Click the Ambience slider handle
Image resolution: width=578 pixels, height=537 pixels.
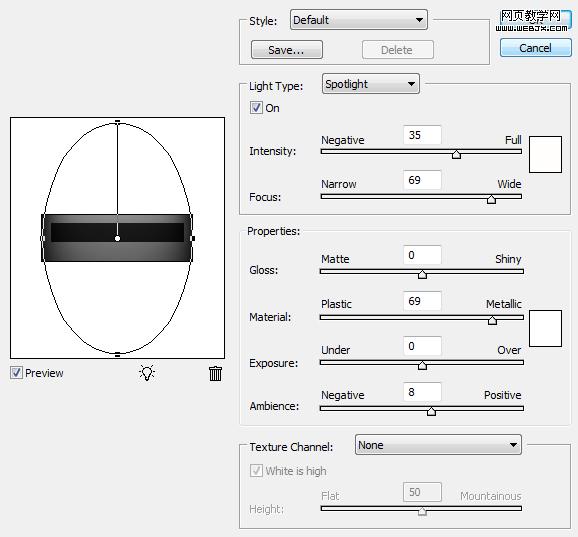[x=431, y=411]
